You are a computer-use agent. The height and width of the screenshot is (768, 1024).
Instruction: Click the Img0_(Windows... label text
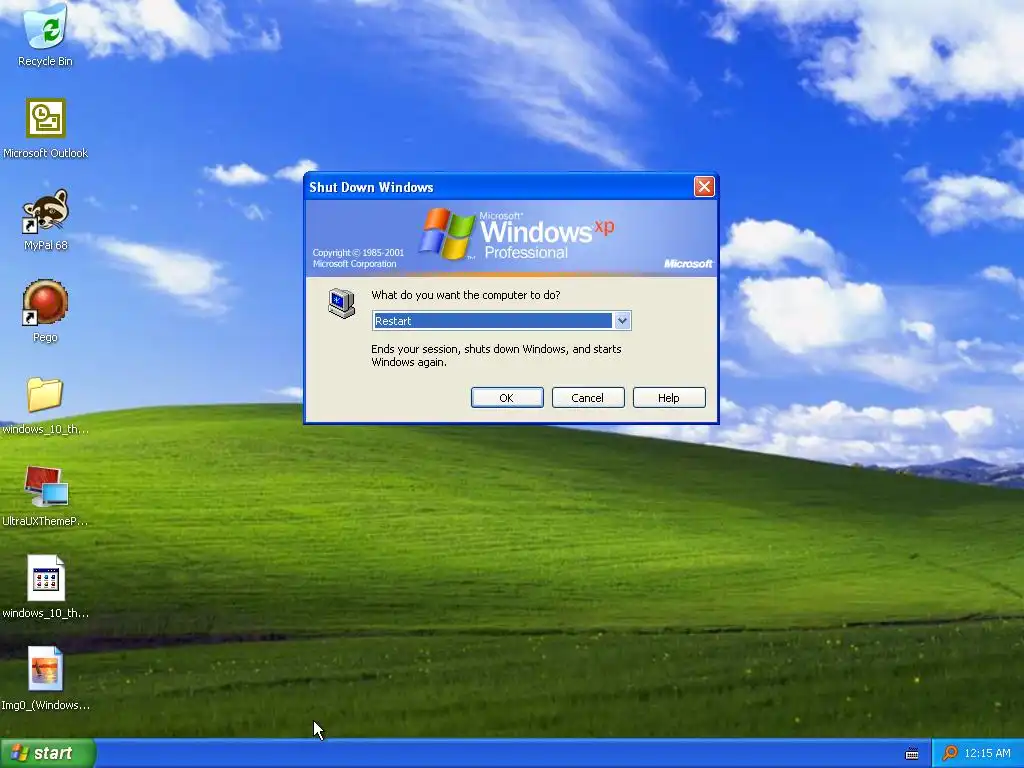[45, 705]
